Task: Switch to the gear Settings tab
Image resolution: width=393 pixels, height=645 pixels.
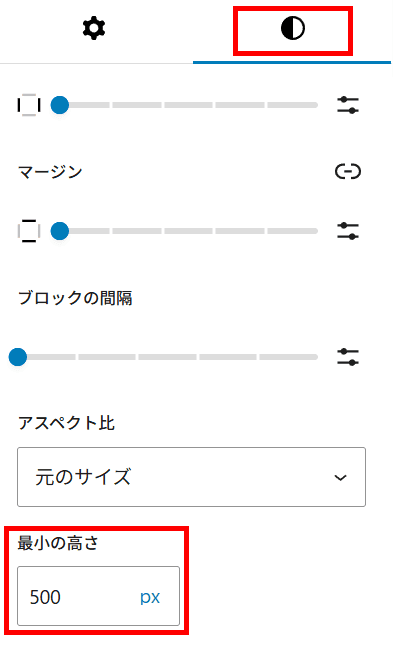Action: point(94,28)
